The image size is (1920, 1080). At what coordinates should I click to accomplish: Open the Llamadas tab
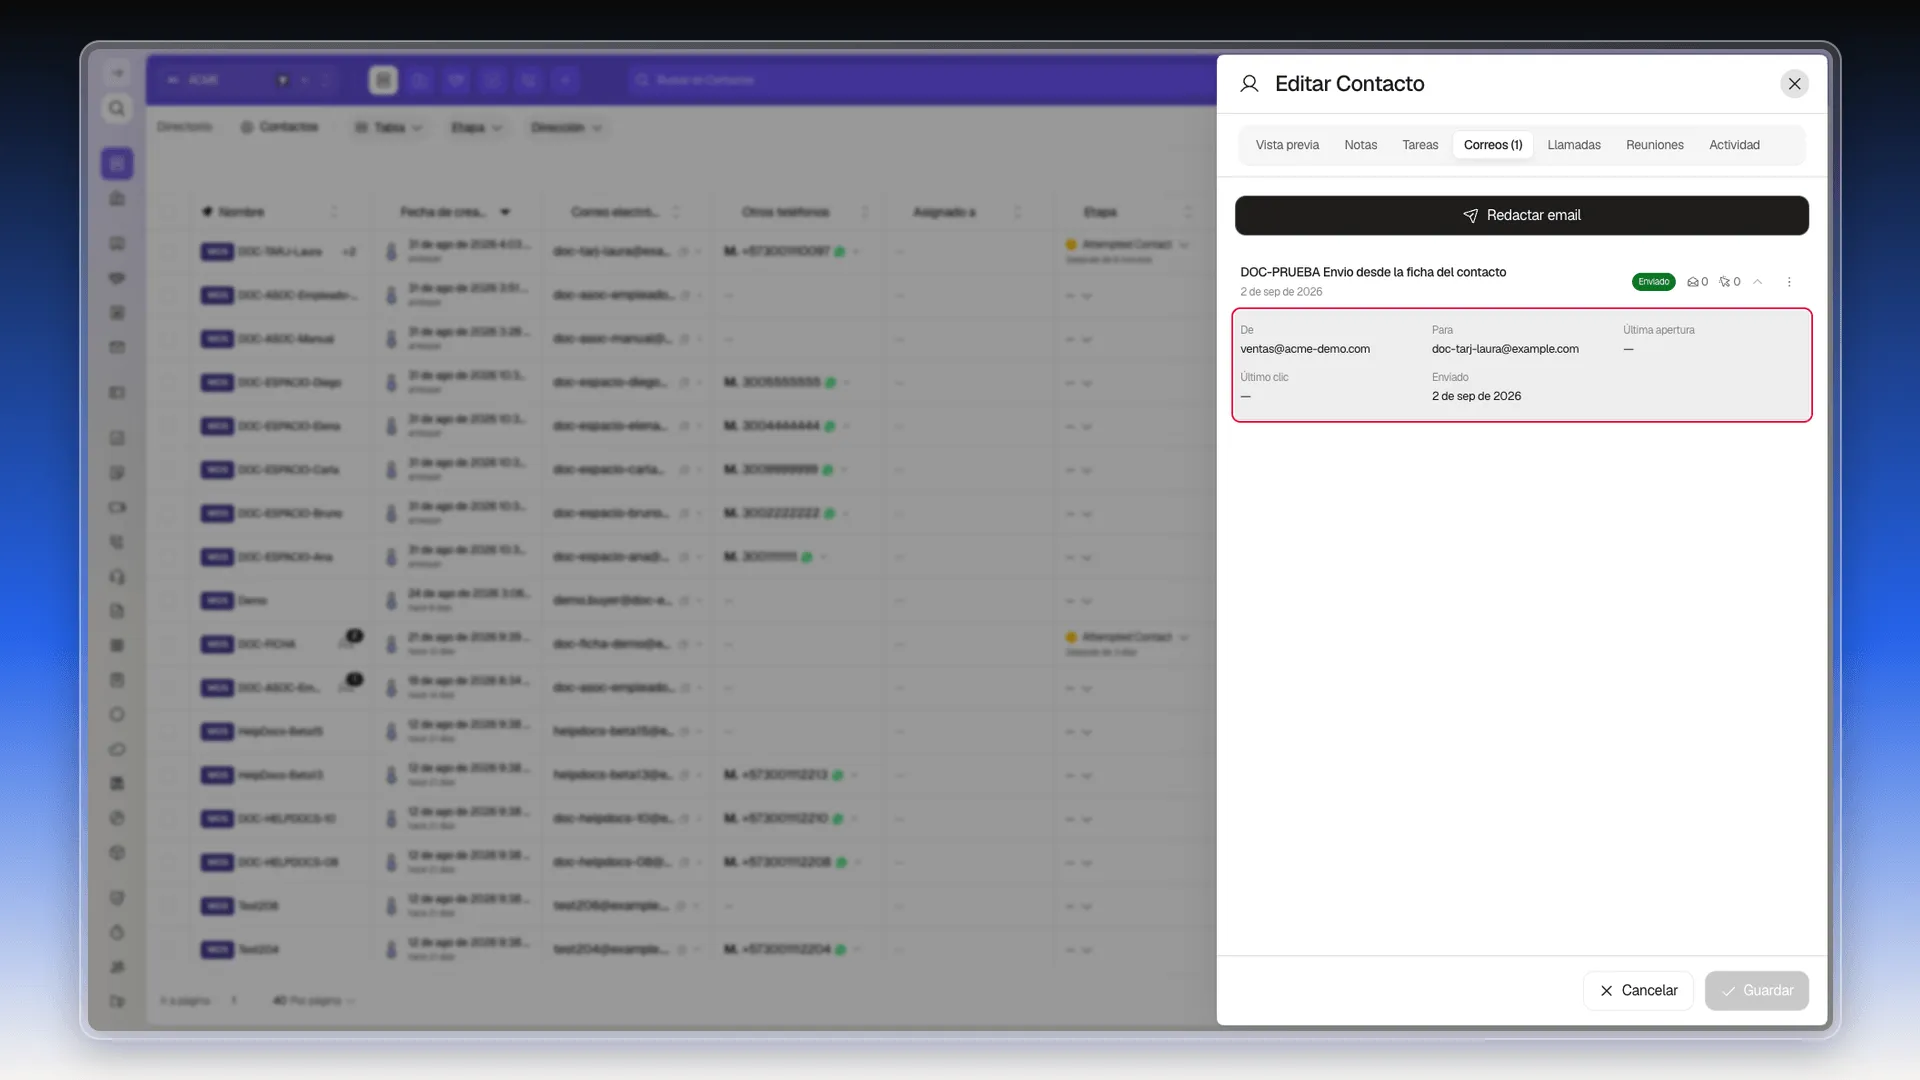[1573, 145]
